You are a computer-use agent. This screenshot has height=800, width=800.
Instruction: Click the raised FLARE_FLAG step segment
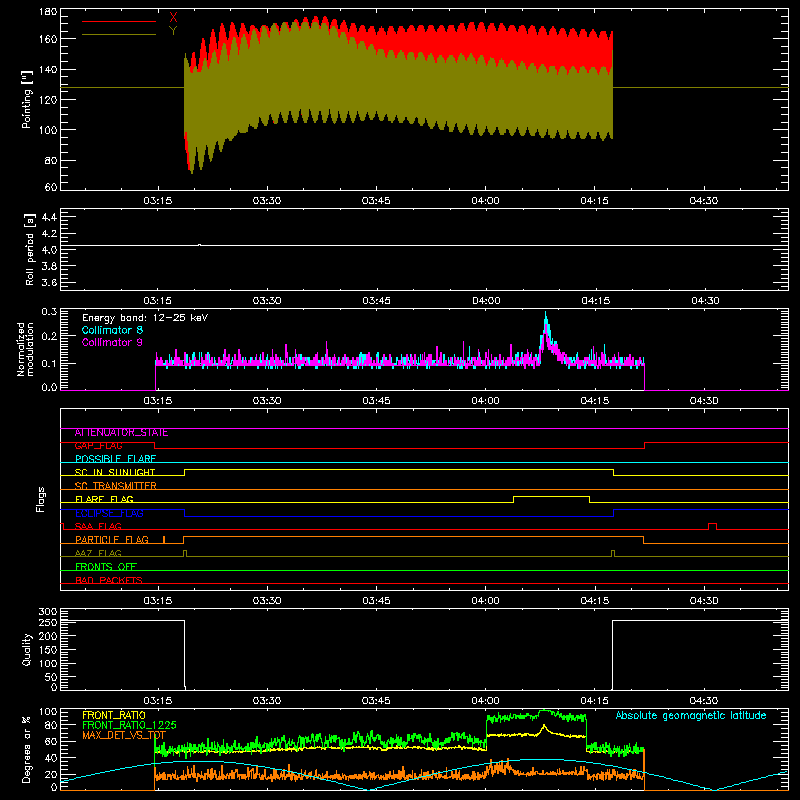552,496
